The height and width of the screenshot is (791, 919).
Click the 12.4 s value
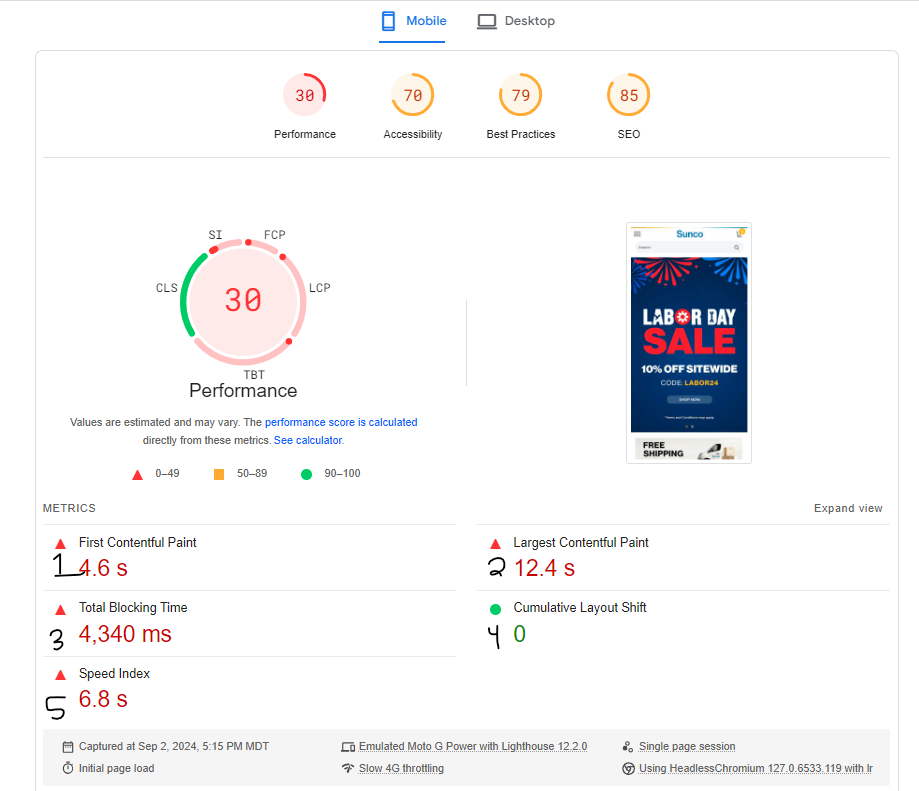click(x=544, y=568)
